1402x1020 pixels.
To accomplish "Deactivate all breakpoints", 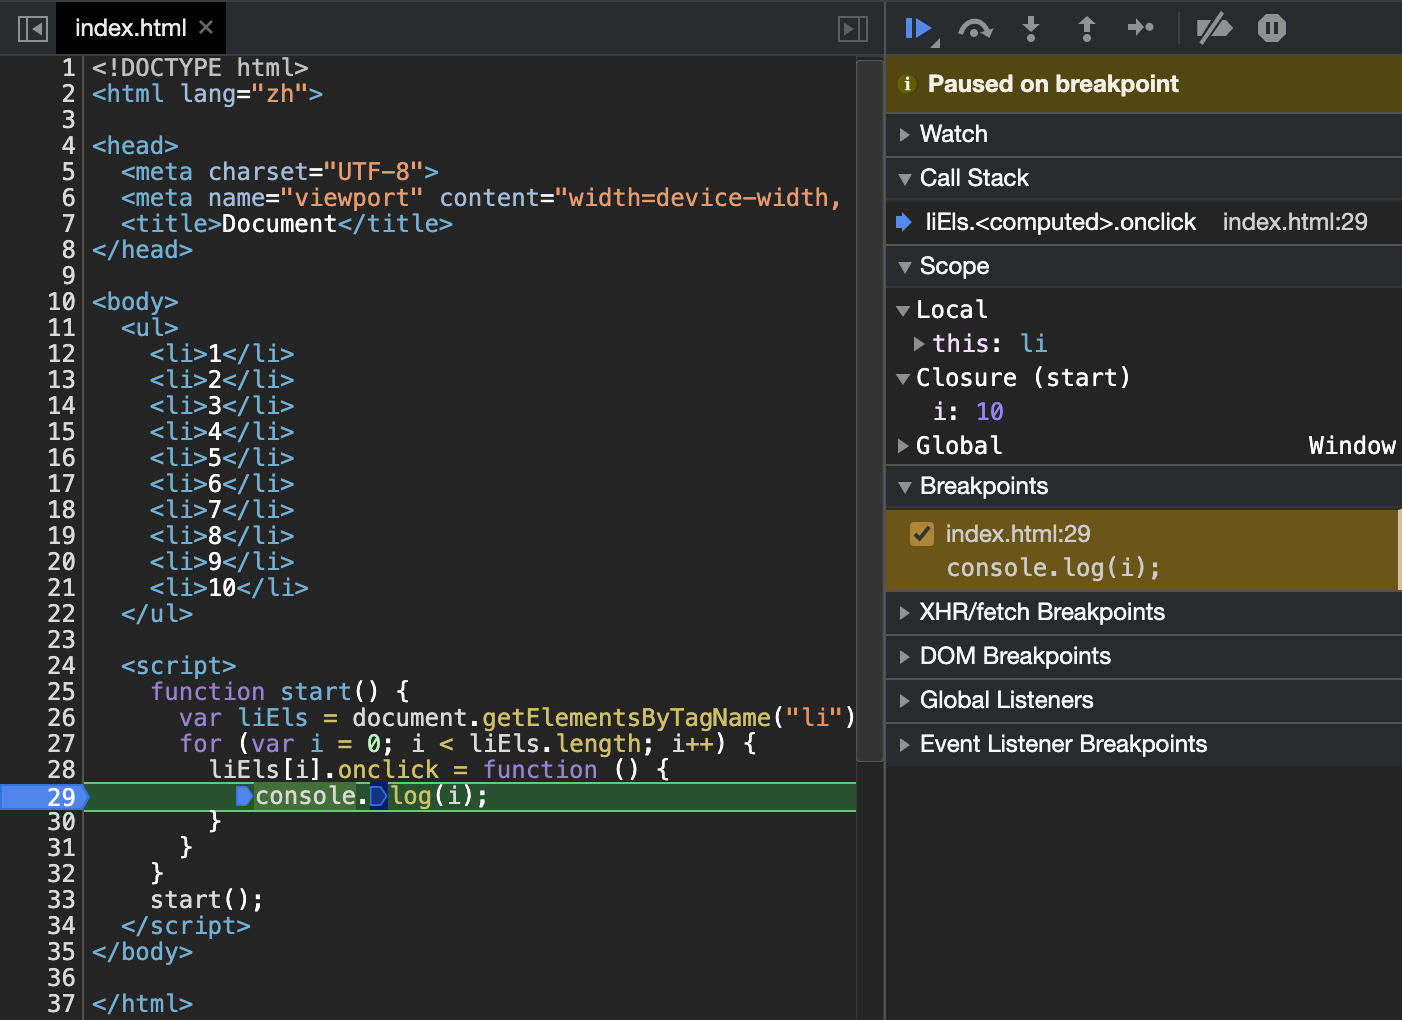I will (1214, 28).
